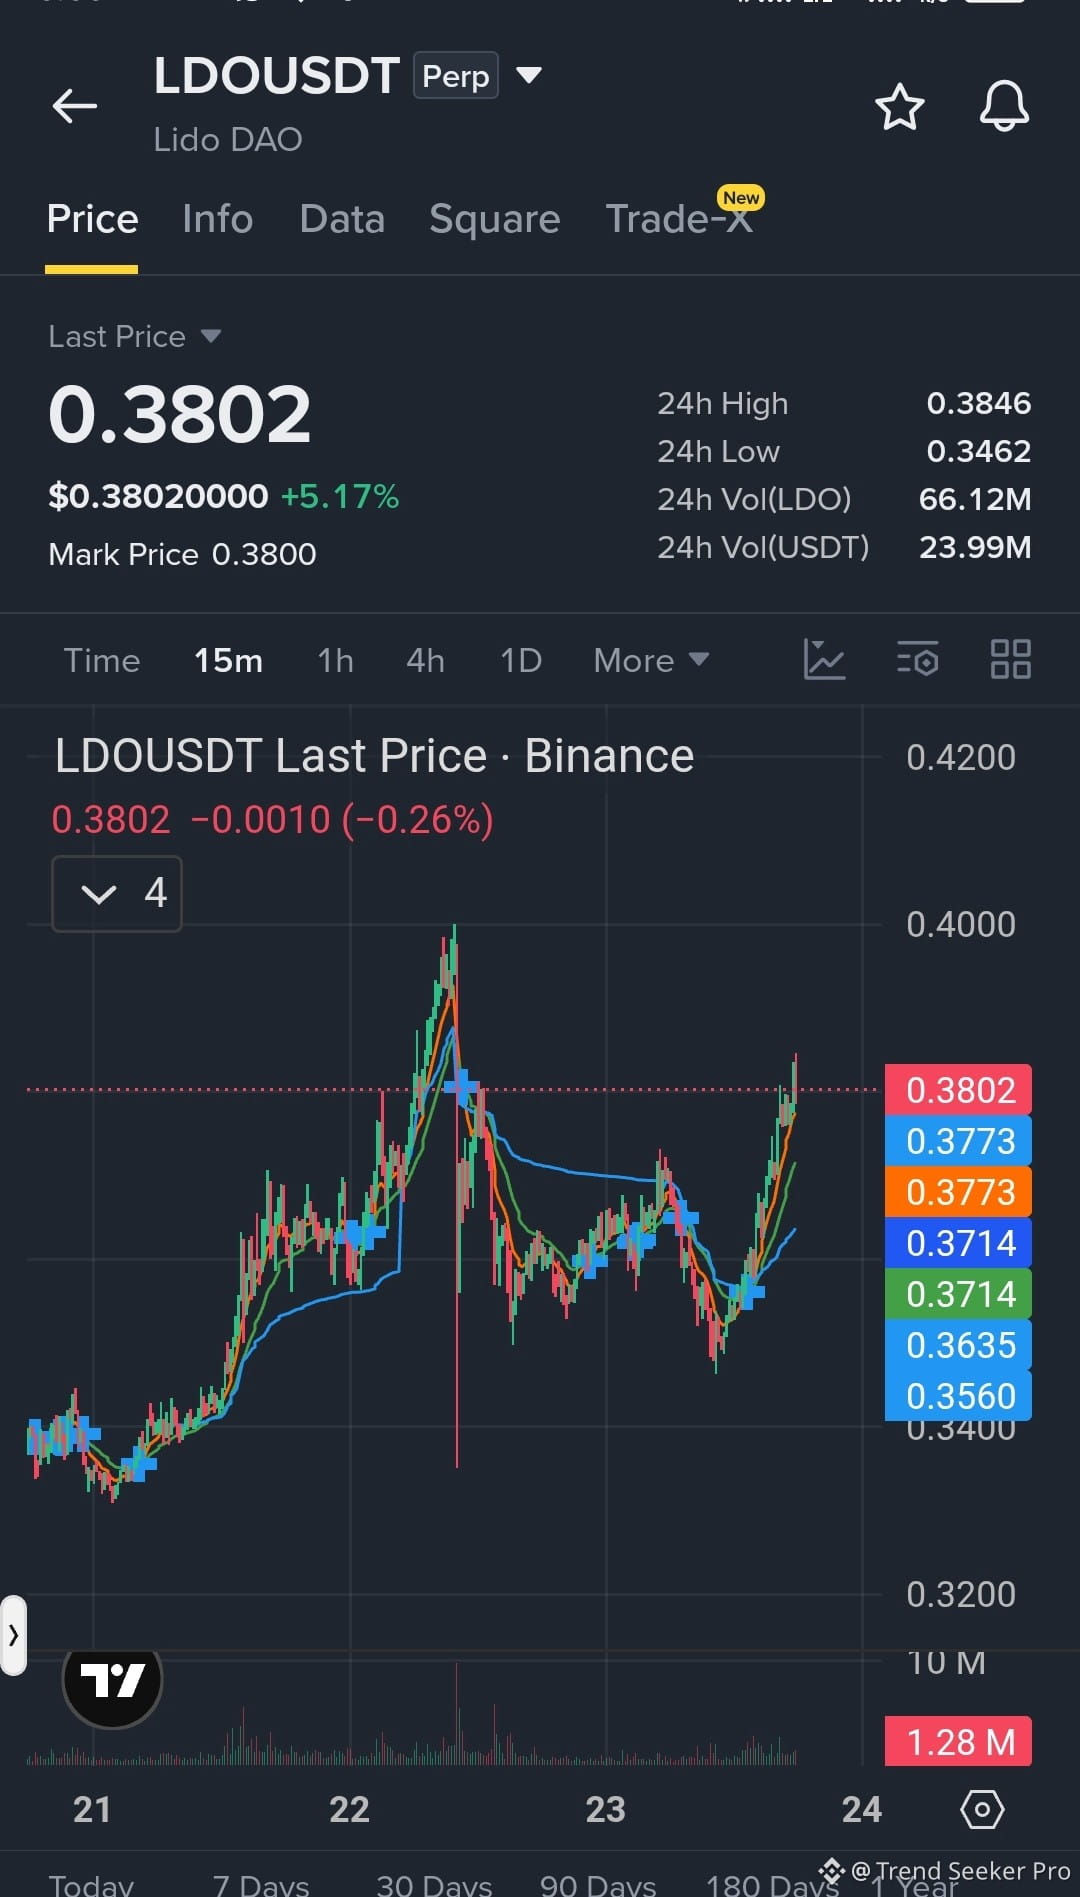
Task: Open the LDOUSDT Perp pair dropdown arrow
Action: [528, 75]
